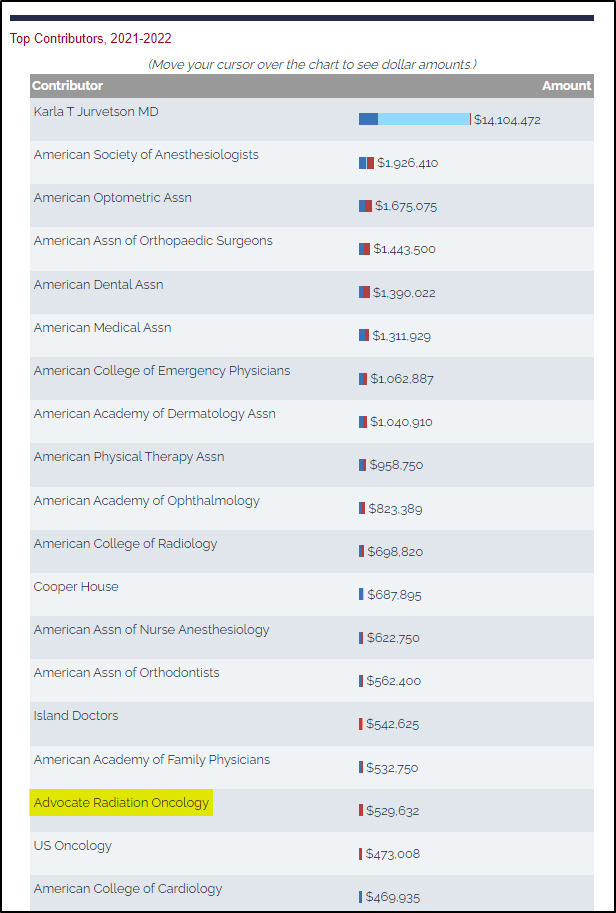Click the American College of Radiology bar

362,551
